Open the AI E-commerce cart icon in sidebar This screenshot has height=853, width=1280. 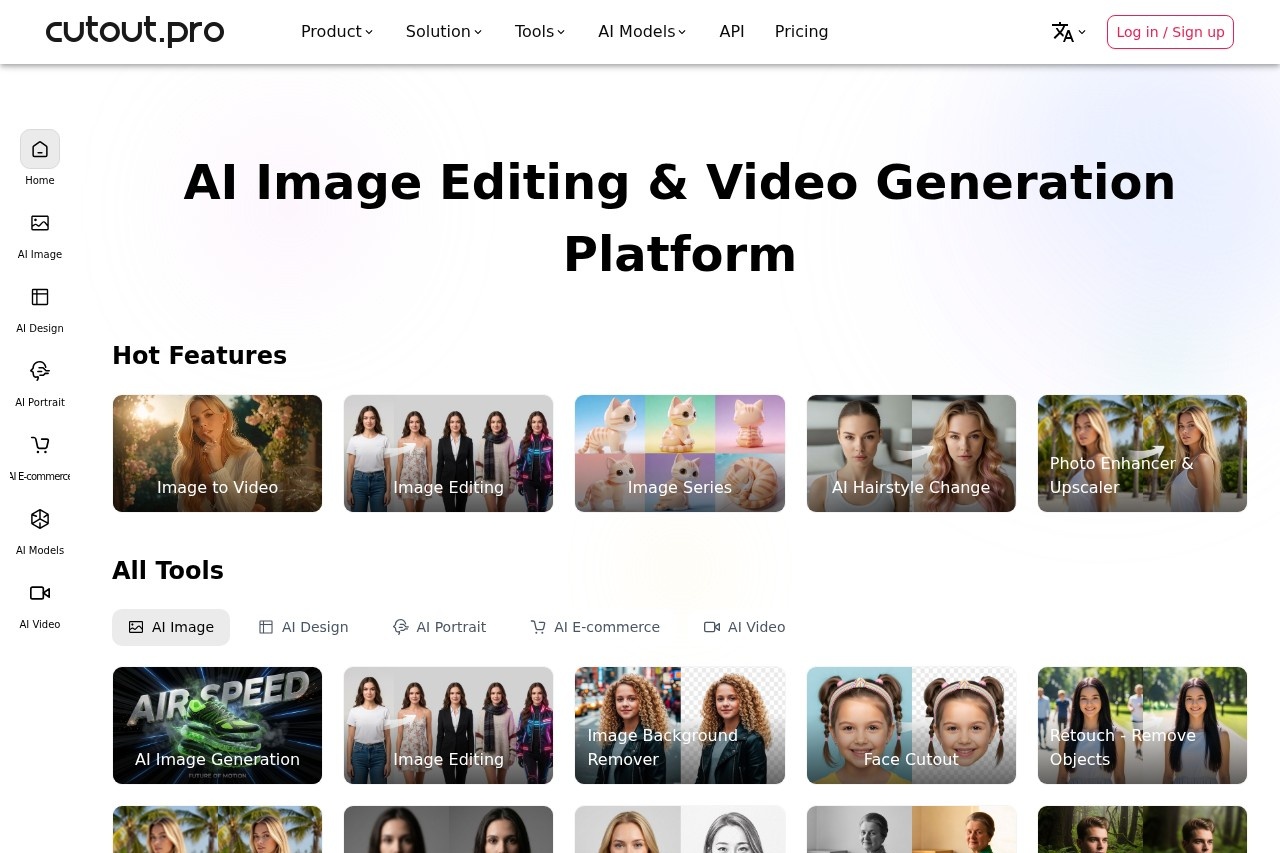click(x=40, y=445)
